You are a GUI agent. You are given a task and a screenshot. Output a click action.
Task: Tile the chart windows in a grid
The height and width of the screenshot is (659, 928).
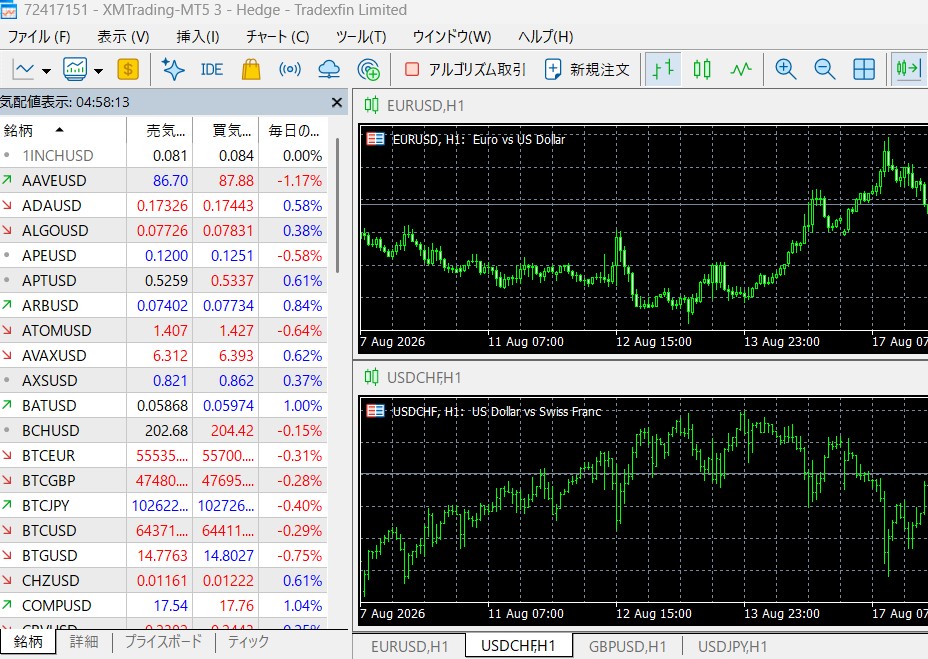[864, 70]
